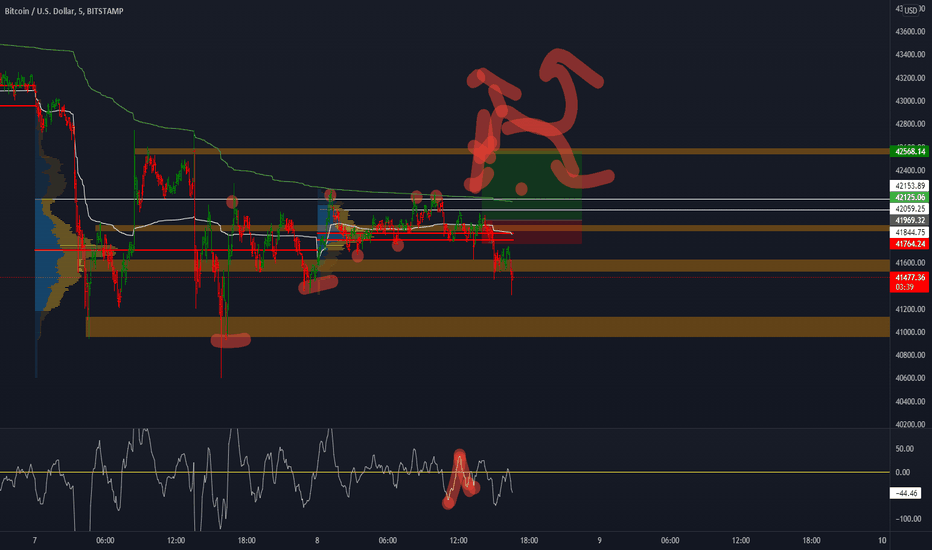Screen dimensions: 932x550
Task: Select the green long-position profit zone
Action: [x=531, y=186]
